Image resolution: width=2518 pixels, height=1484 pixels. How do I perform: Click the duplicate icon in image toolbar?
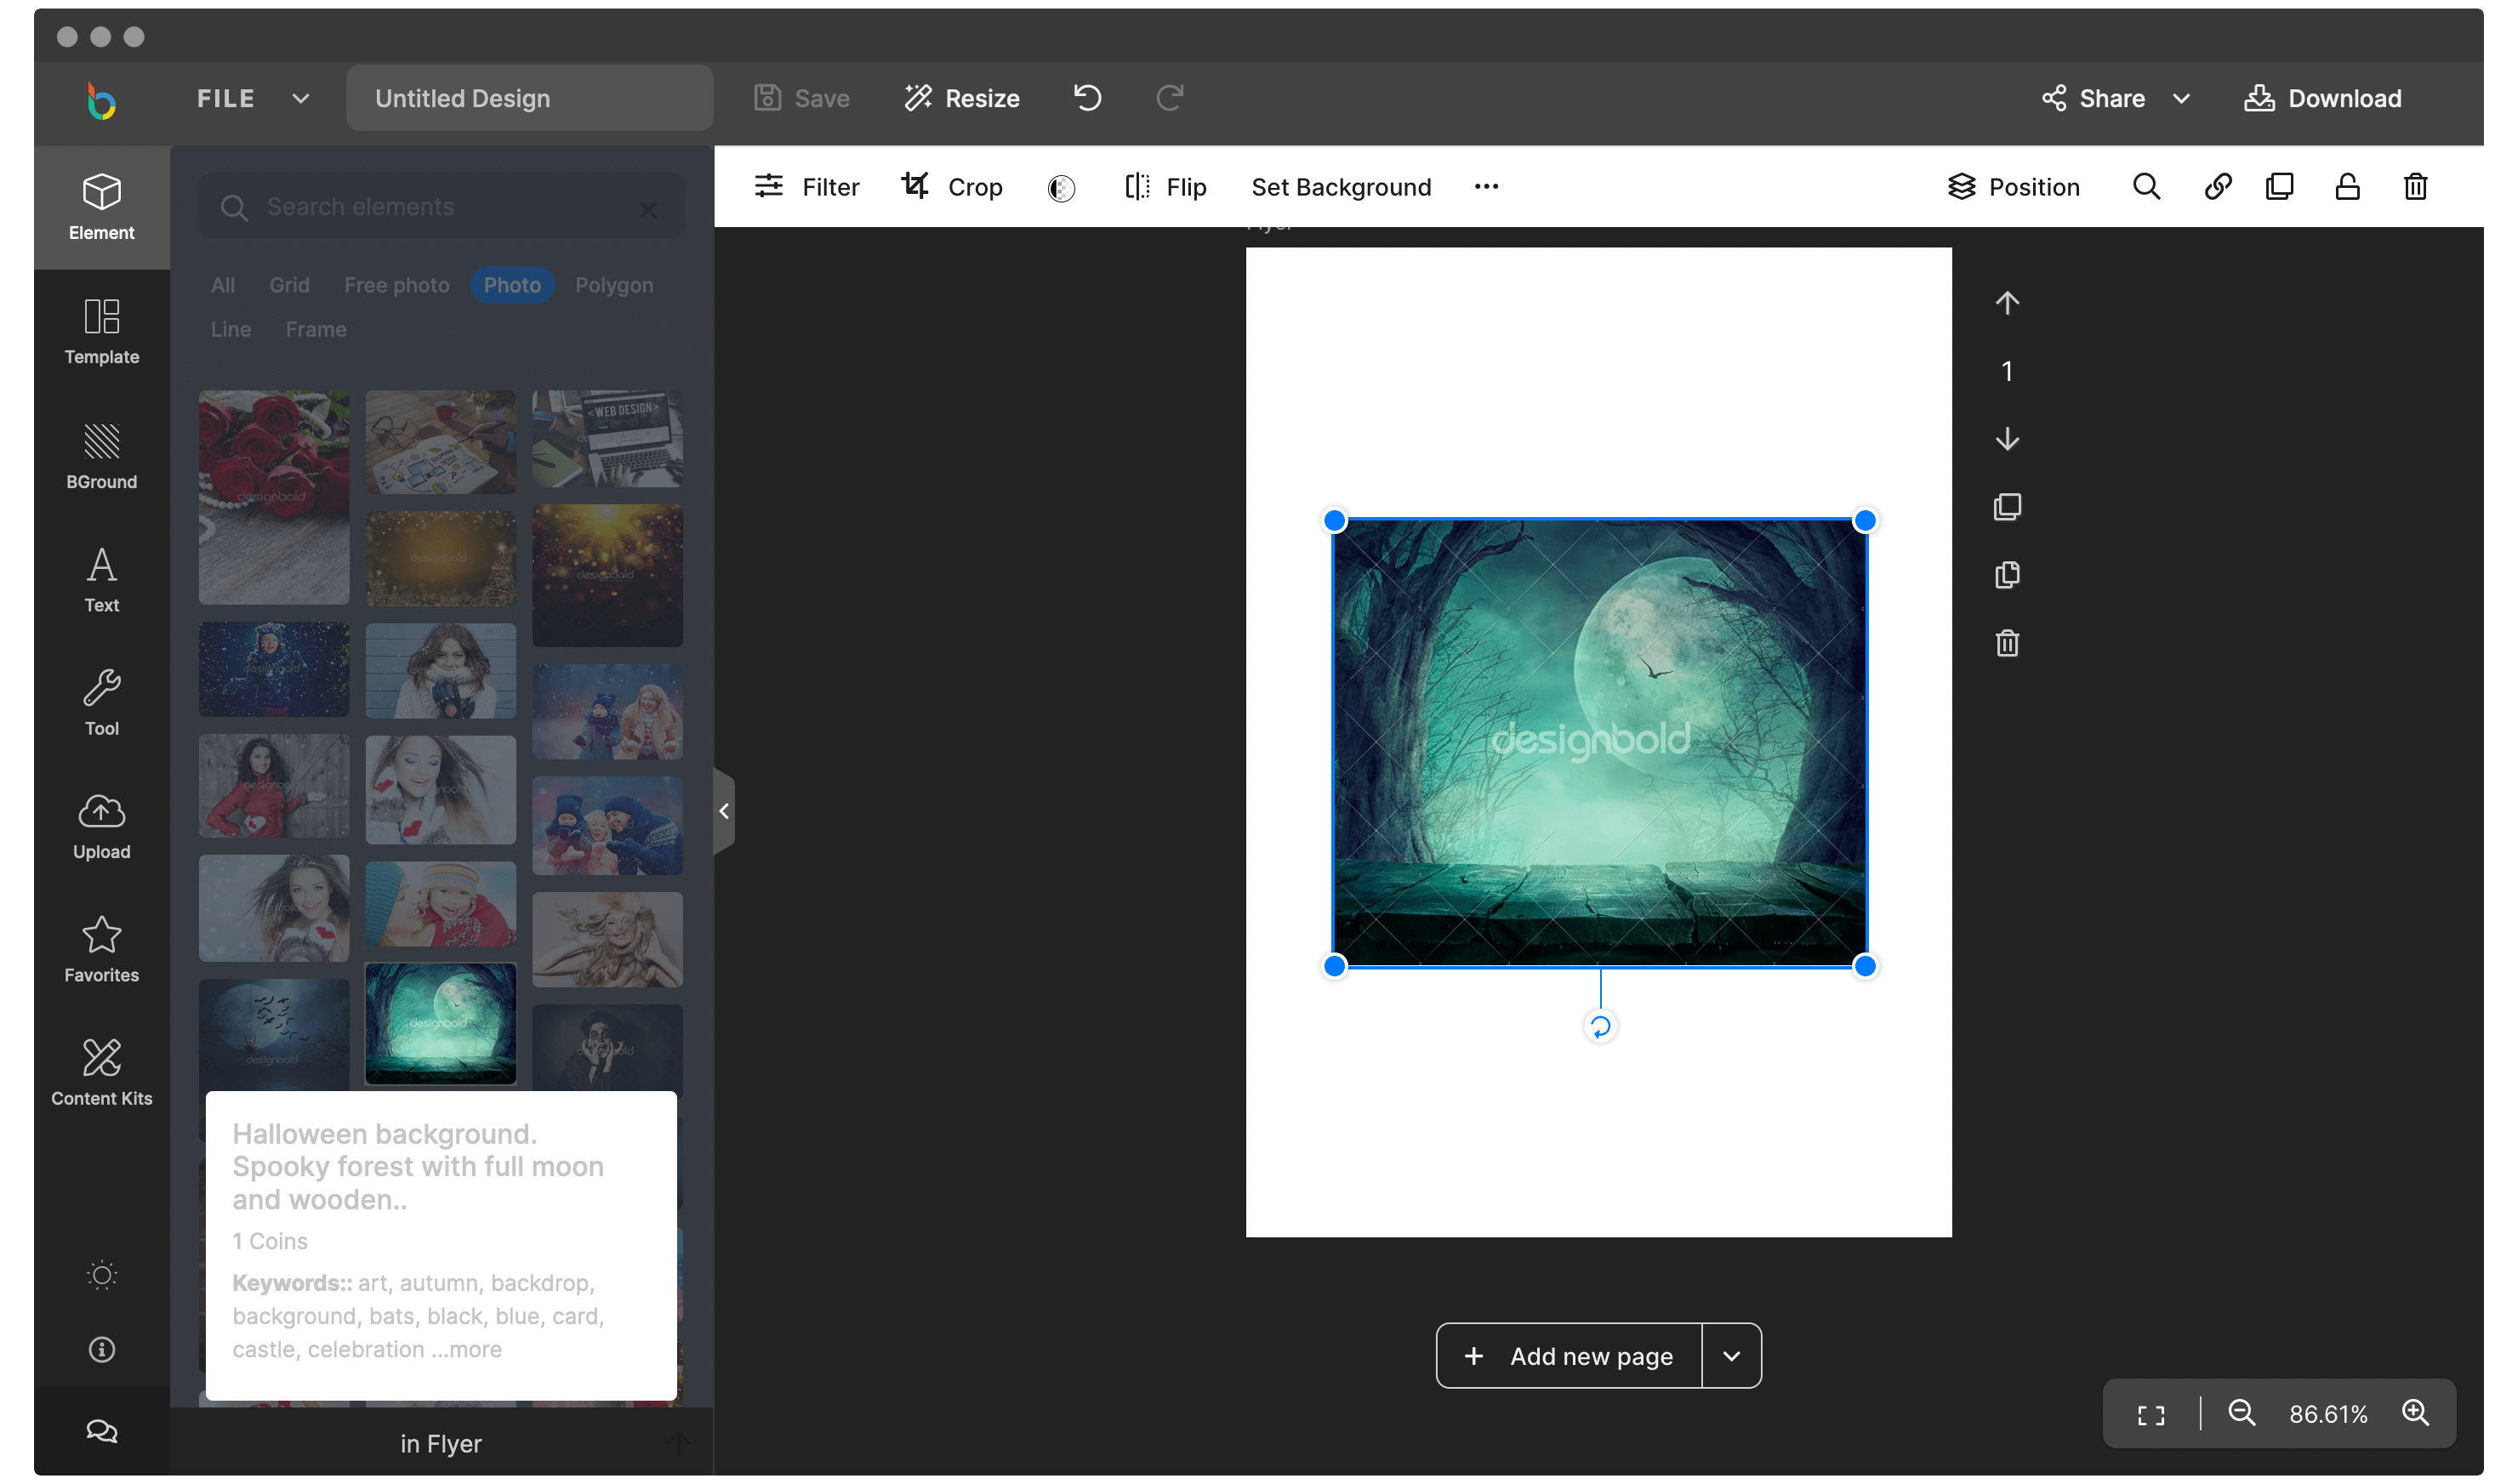pos(2279,187)
